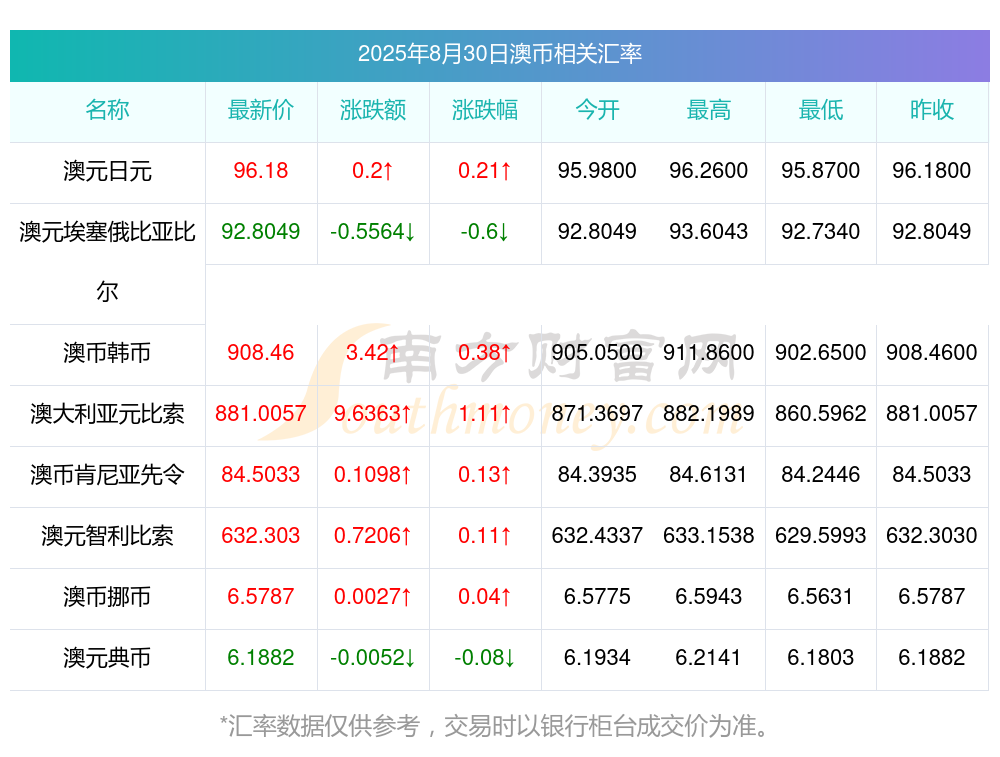Select lowest value 902.6500
The image size is (1000, 757).
pos(821,352)
